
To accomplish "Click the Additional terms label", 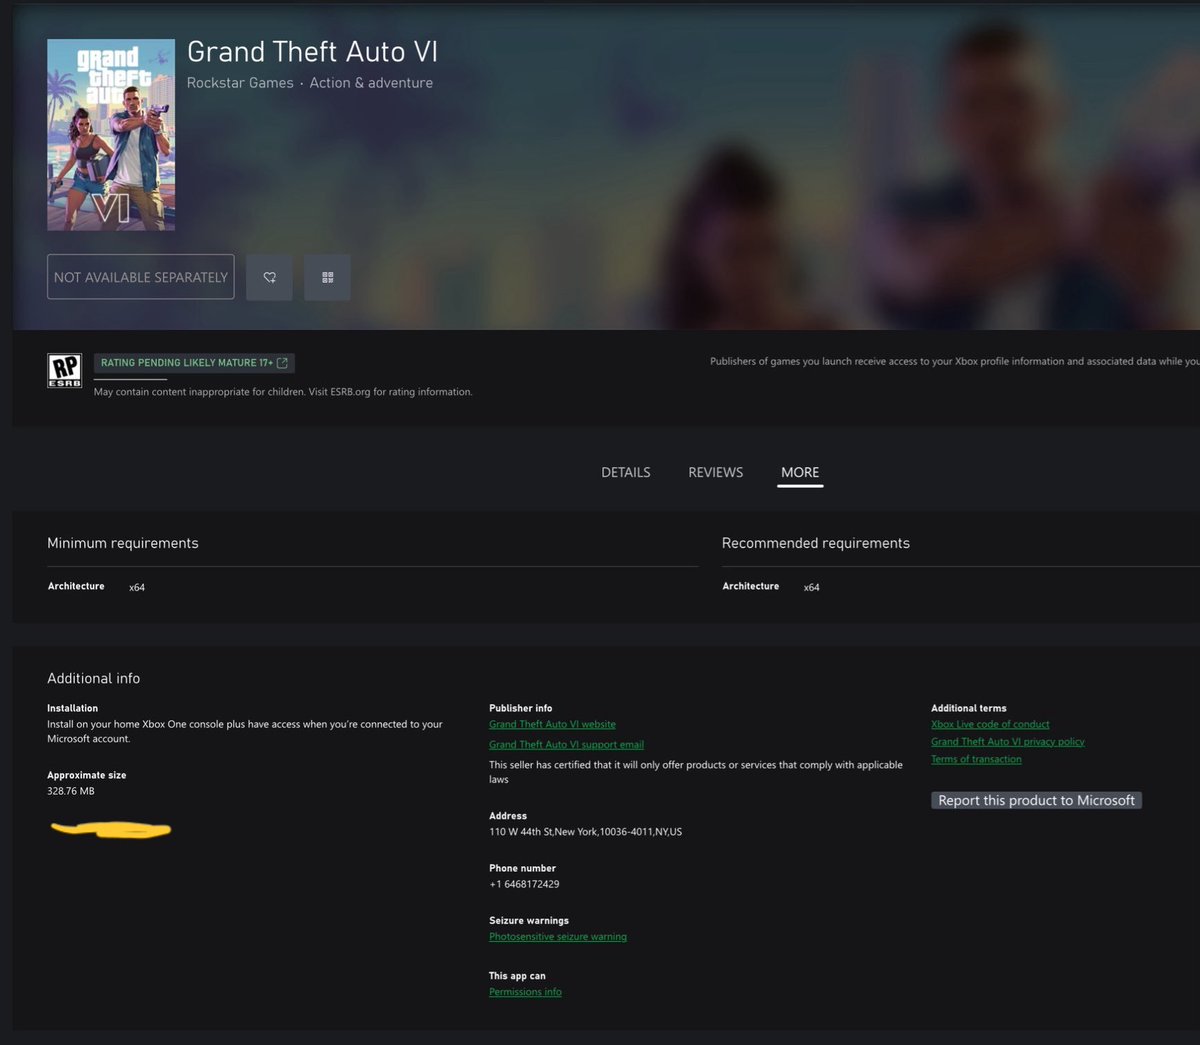I will tap(969, 708).
